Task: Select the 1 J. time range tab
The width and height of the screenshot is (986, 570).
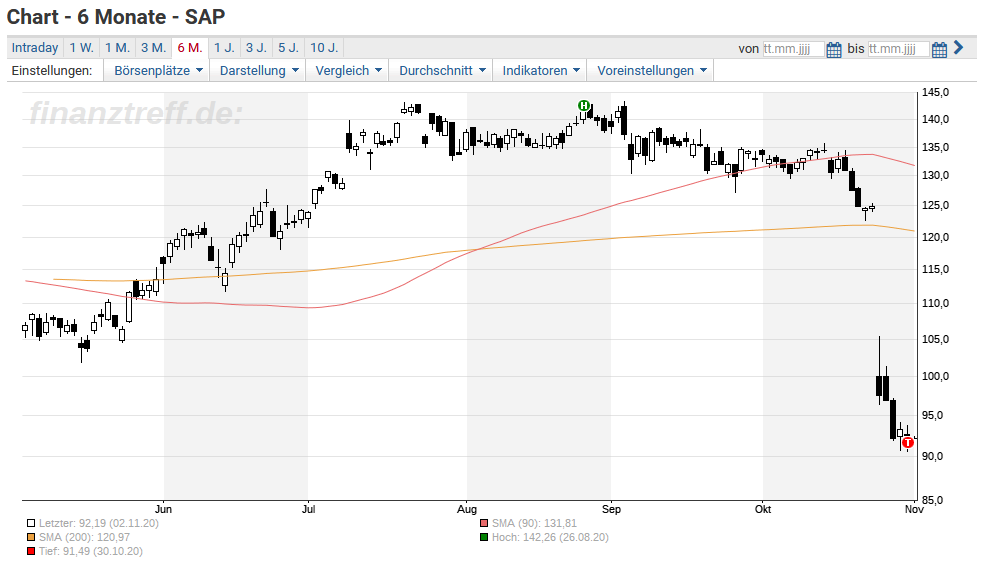Action: click(x=224, y=48)
